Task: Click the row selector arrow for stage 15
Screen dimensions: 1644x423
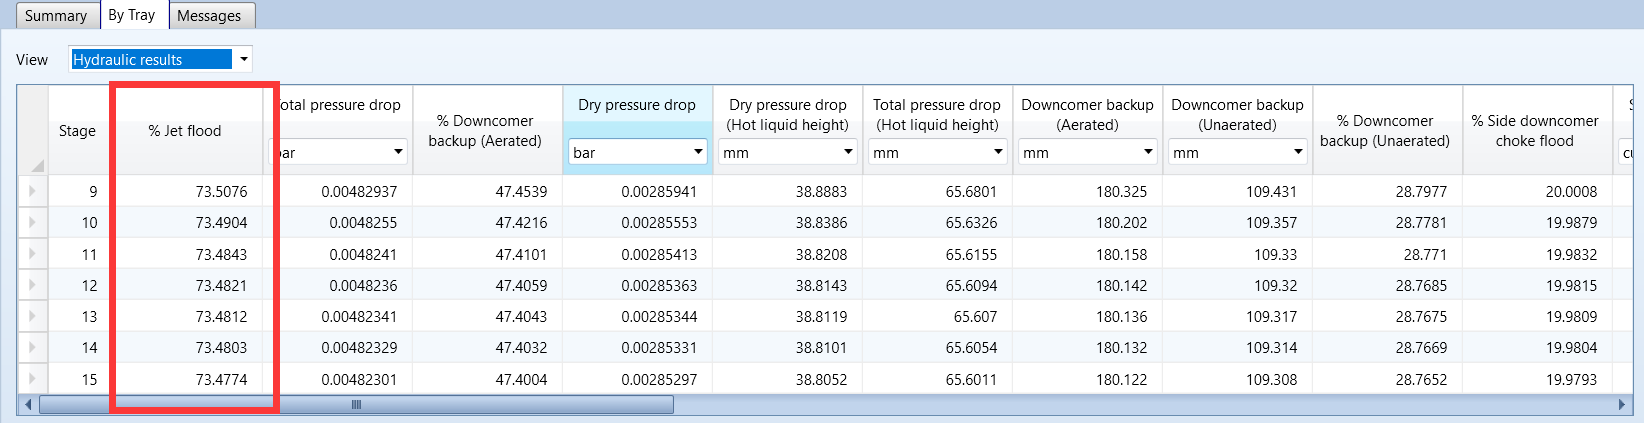Action: pos(32,379)
